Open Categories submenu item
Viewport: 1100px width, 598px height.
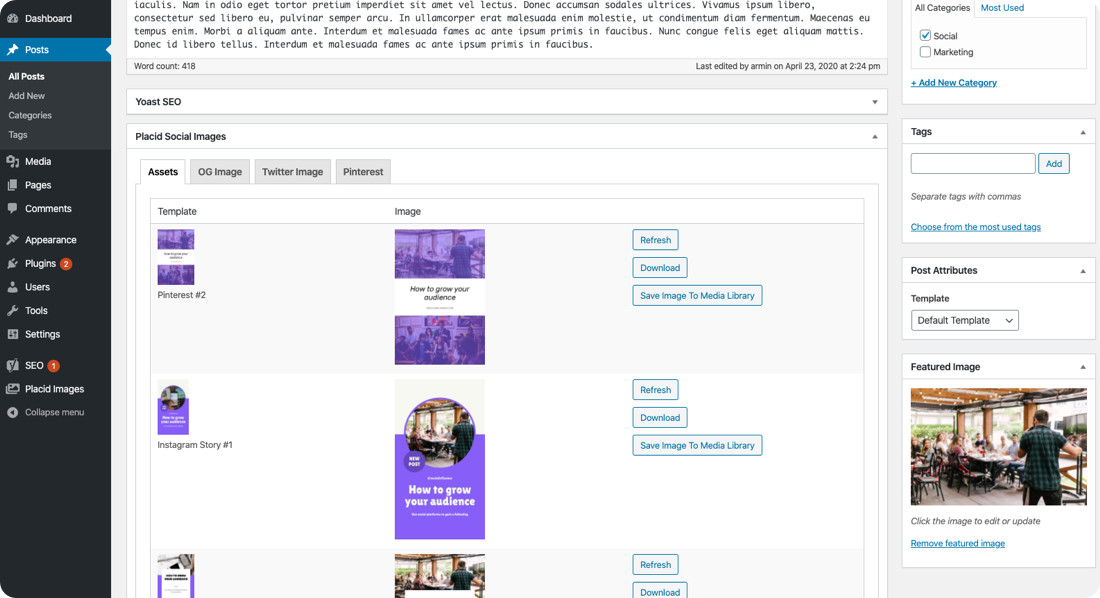click(30, 115)
